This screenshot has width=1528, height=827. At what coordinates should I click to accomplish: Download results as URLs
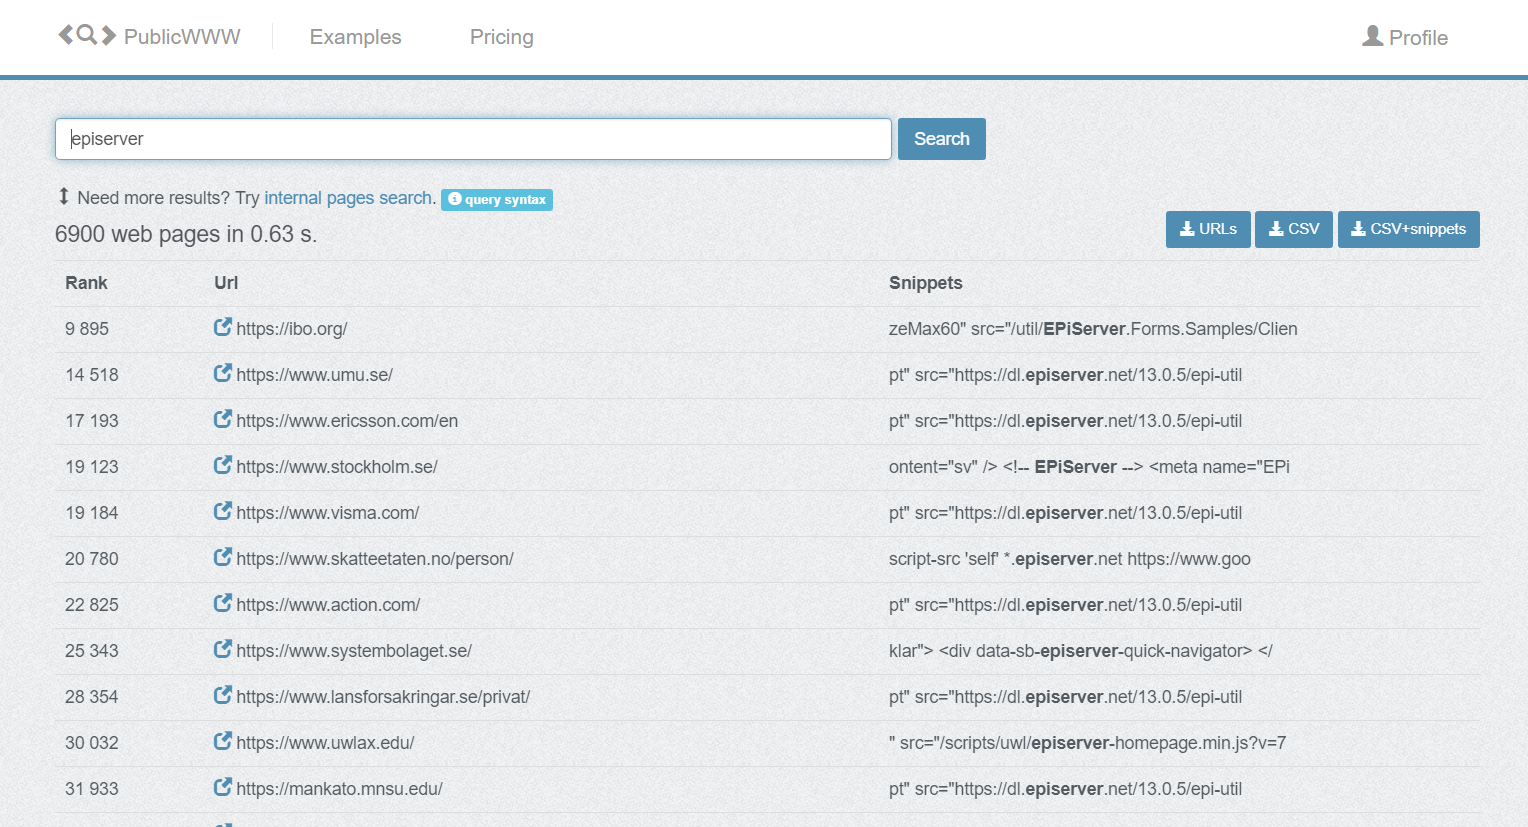(x=1208, y=229)
